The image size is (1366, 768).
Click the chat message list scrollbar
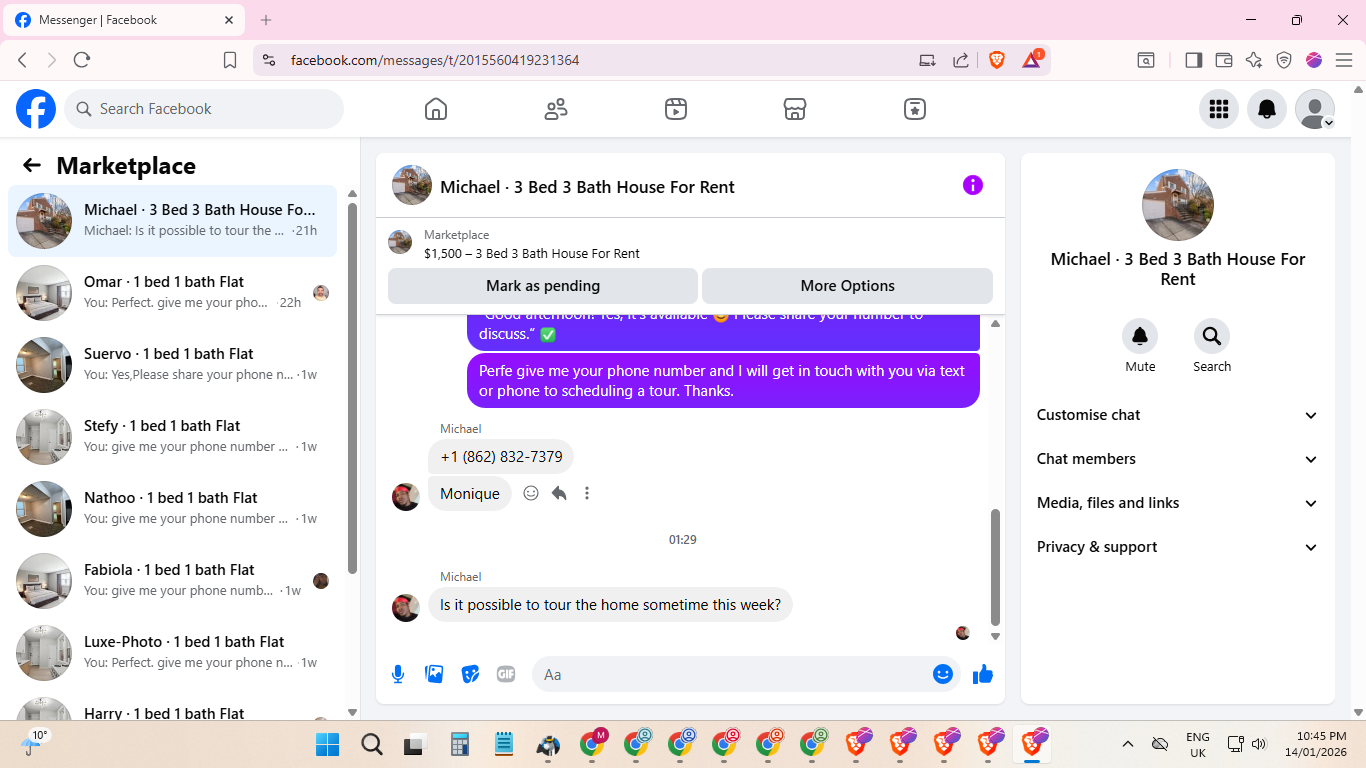click(995, 567)
